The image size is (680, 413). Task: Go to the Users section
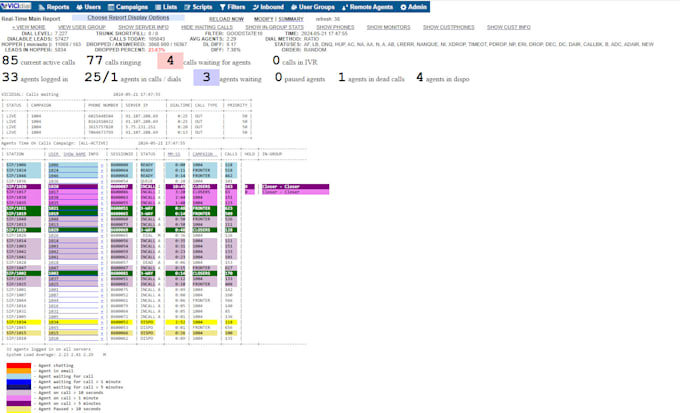click(88, 7)
